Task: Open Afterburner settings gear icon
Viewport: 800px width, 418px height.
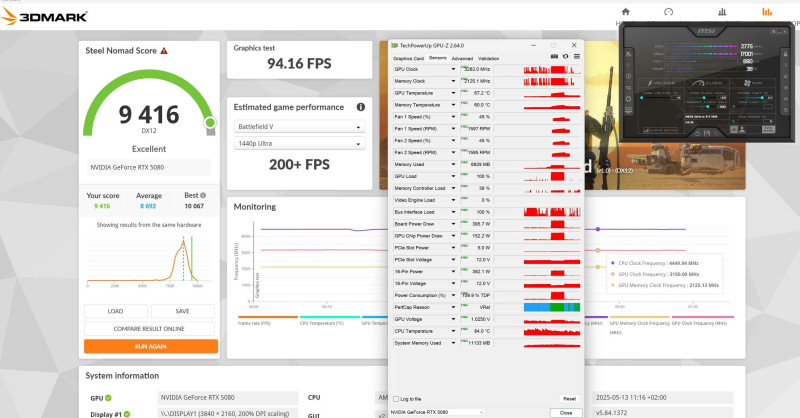Action: [629, 99]
